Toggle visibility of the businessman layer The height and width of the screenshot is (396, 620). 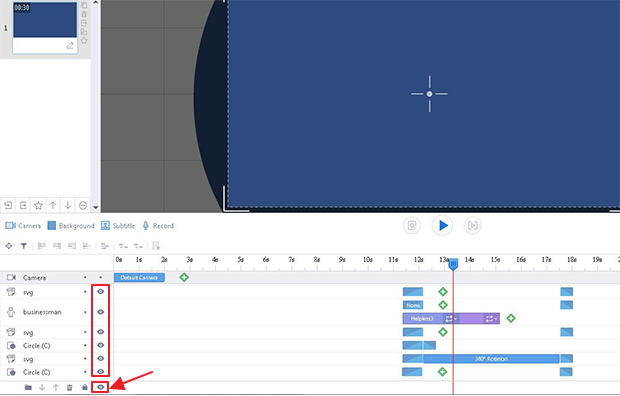(x=100, y=312)
